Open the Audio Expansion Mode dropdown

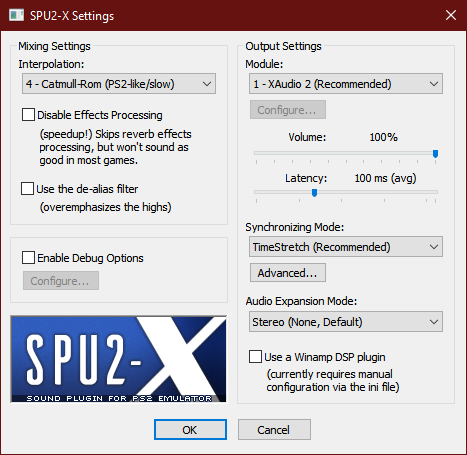(346, 322)
